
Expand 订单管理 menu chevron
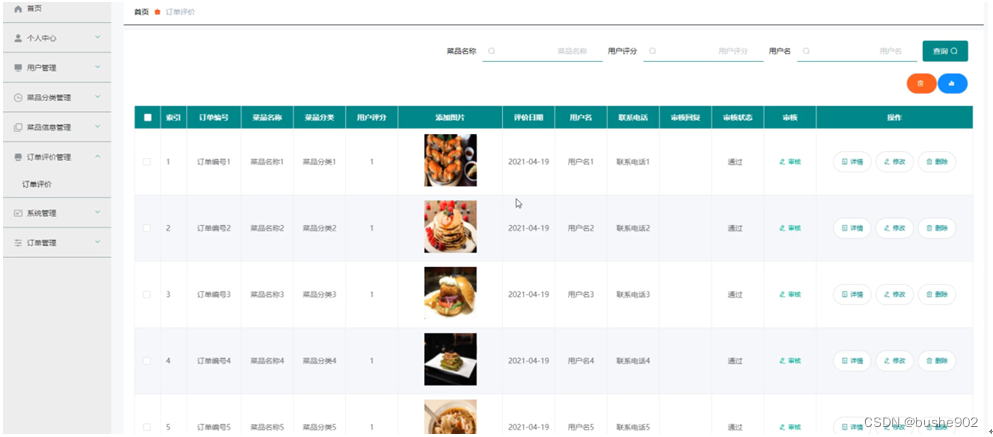98,241
